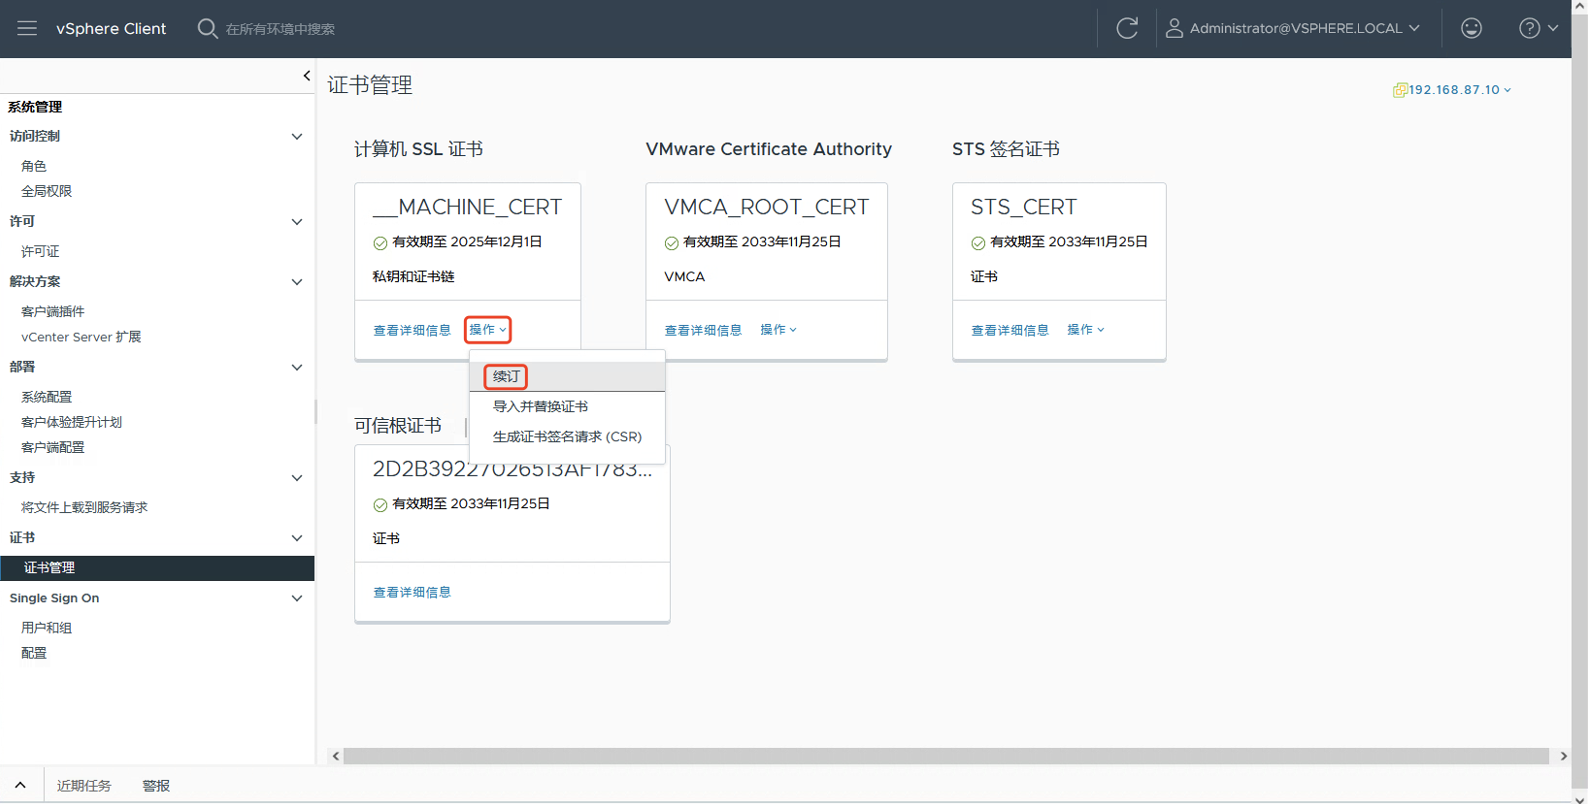This screenshot has height=804, width=1588.
Task: Go to 全局权限 in sidebar
Action: tap(47, 191)
